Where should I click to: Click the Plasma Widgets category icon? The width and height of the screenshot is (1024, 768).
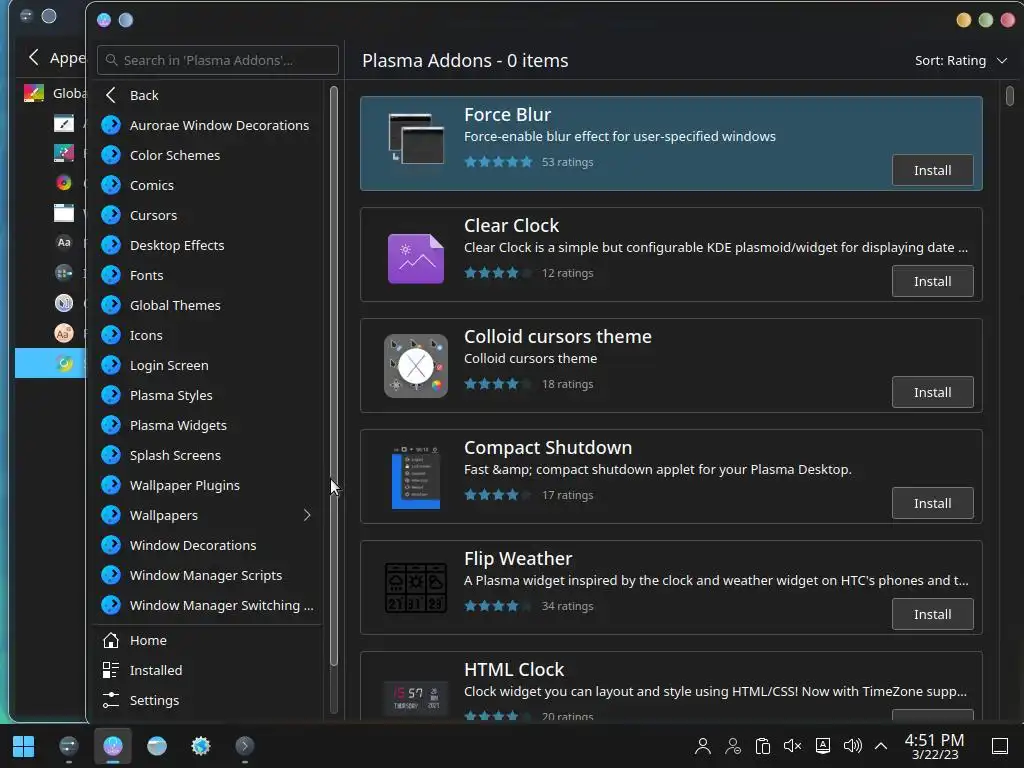111,426
